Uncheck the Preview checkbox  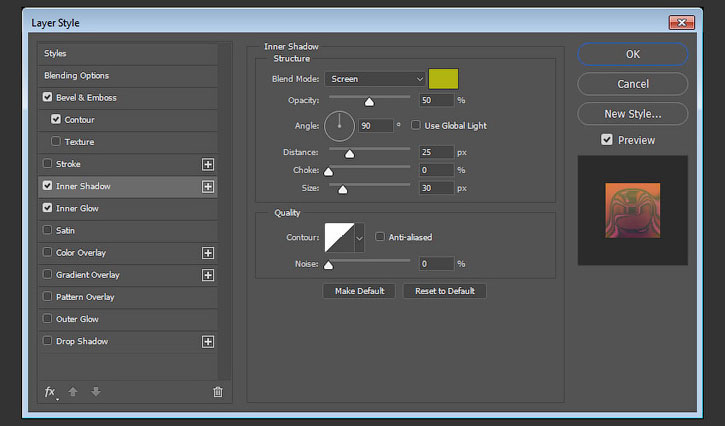pos(607,140)
